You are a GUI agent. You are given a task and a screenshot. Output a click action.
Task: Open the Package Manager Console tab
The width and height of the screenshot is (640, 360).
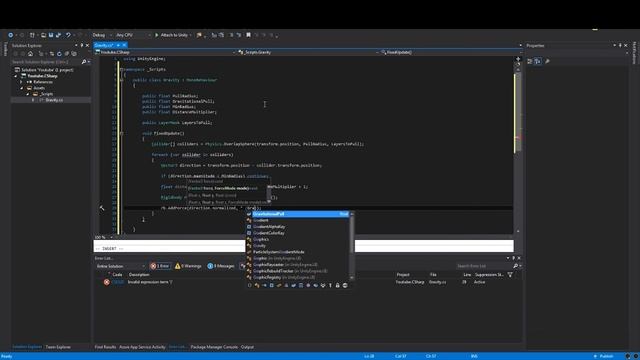(x=214, y=347)
